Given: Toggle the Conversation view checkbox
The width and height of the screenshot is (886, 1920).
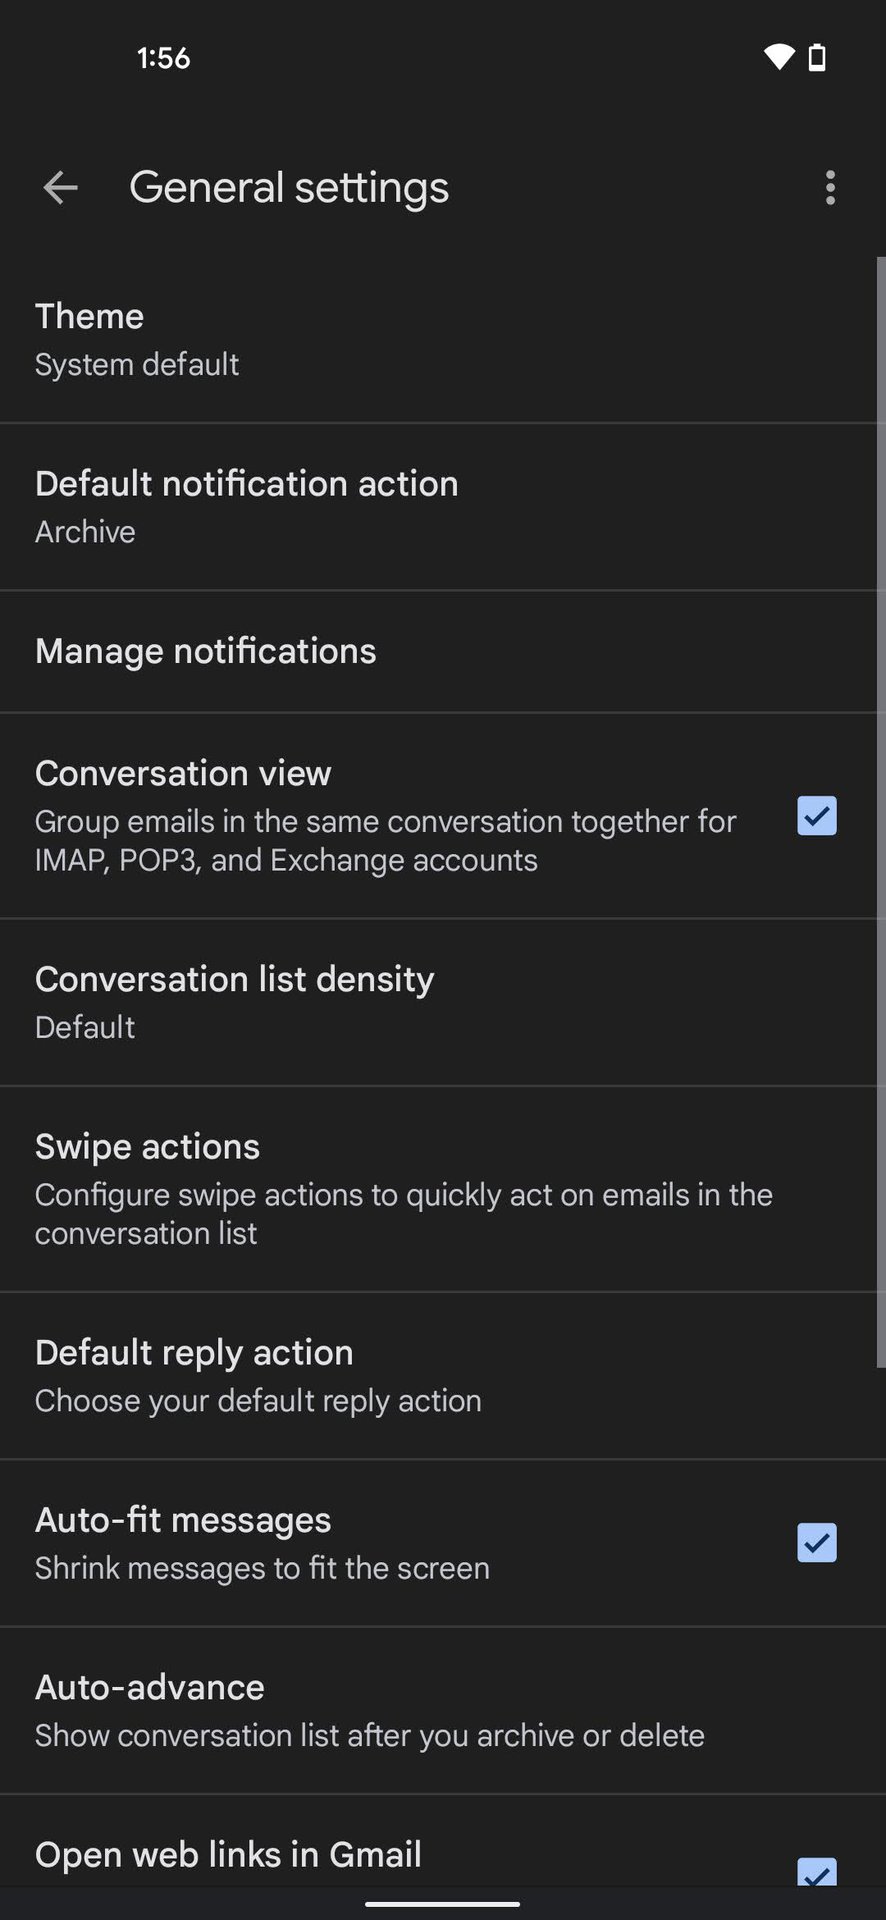Looking at the screenshot, I should click(816, 816).
